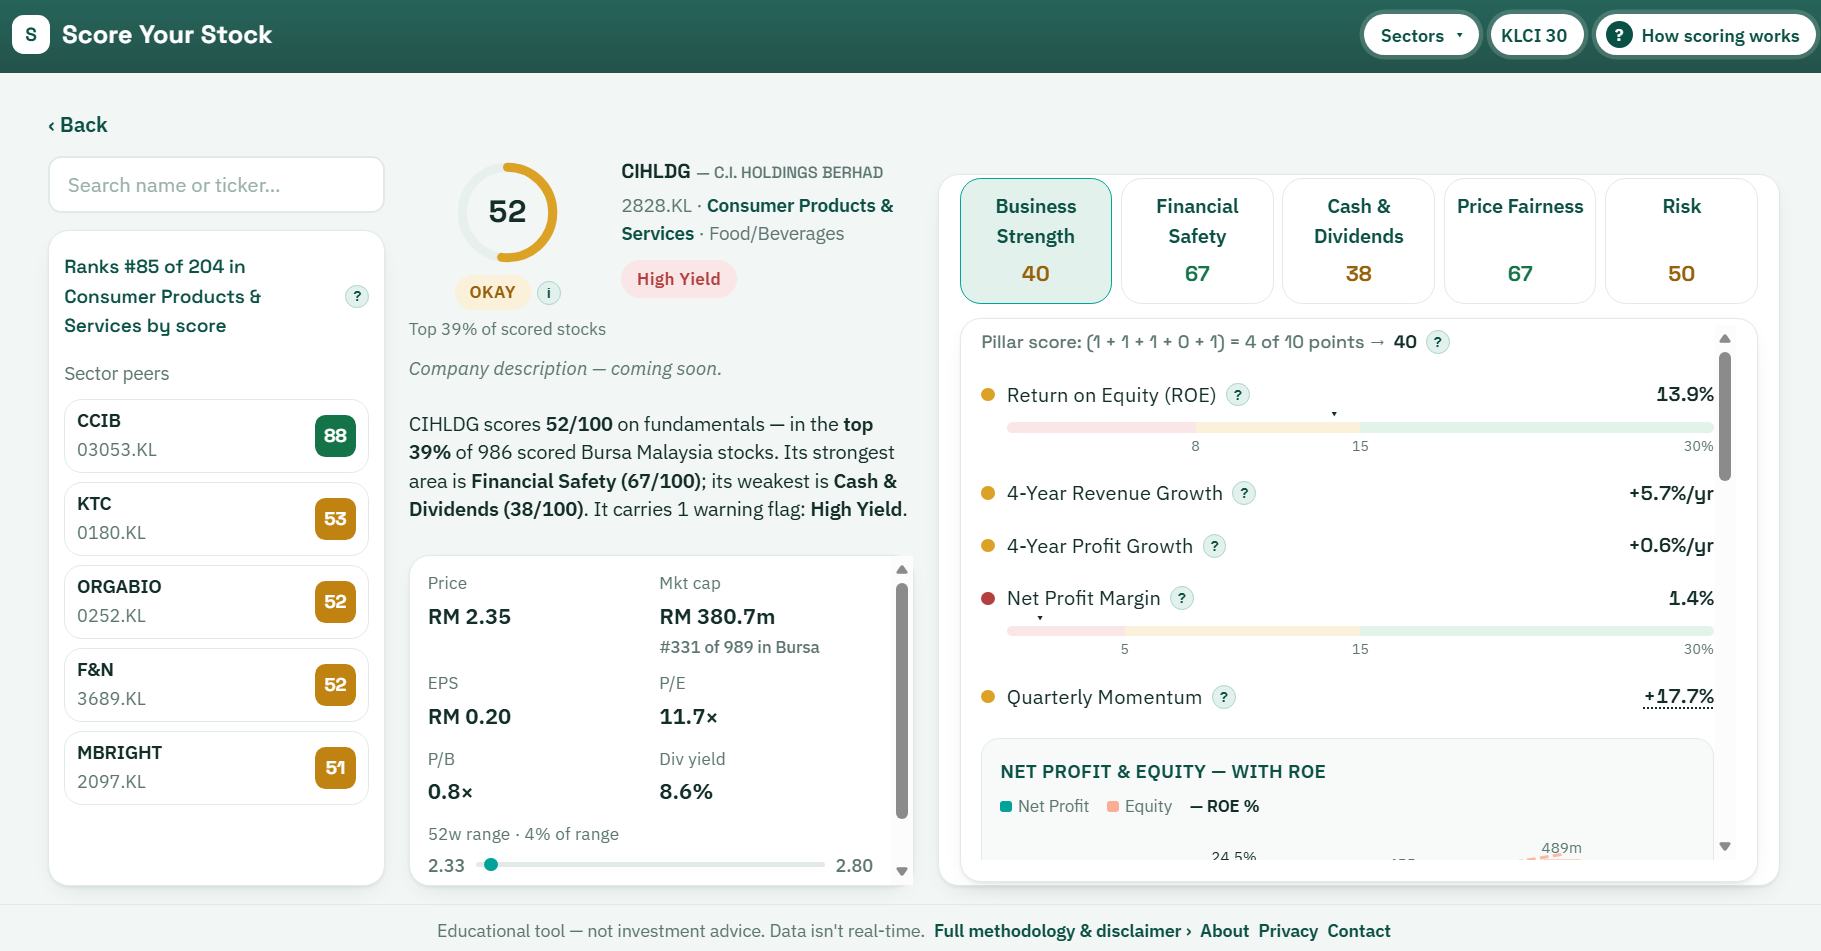Click the ROE value 13.9%
This screenshot has width=1821, height=951.
(x=1685, y=394)
